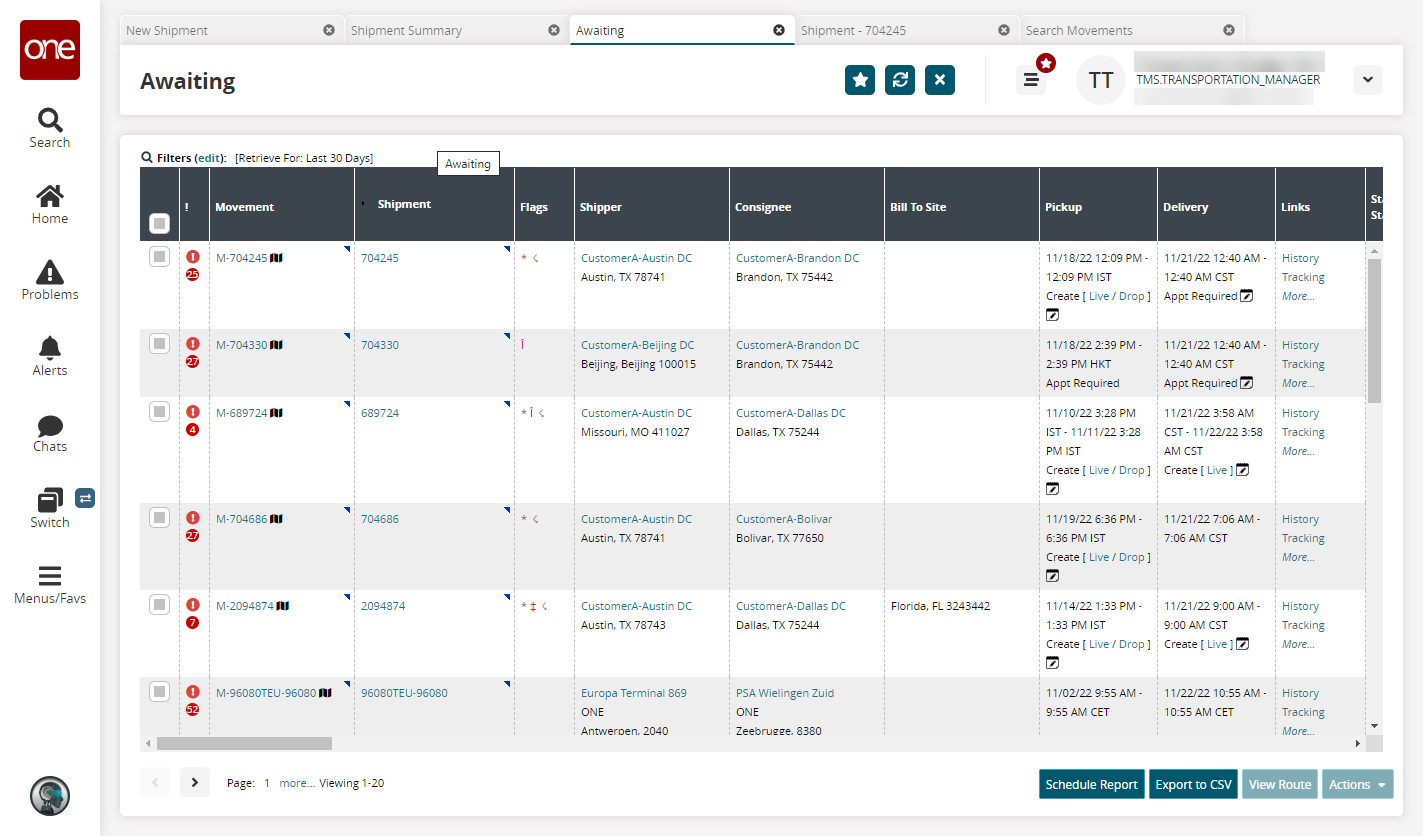
Task: Switch to the Search Movements tab
Action: (x=1079, y=30)
